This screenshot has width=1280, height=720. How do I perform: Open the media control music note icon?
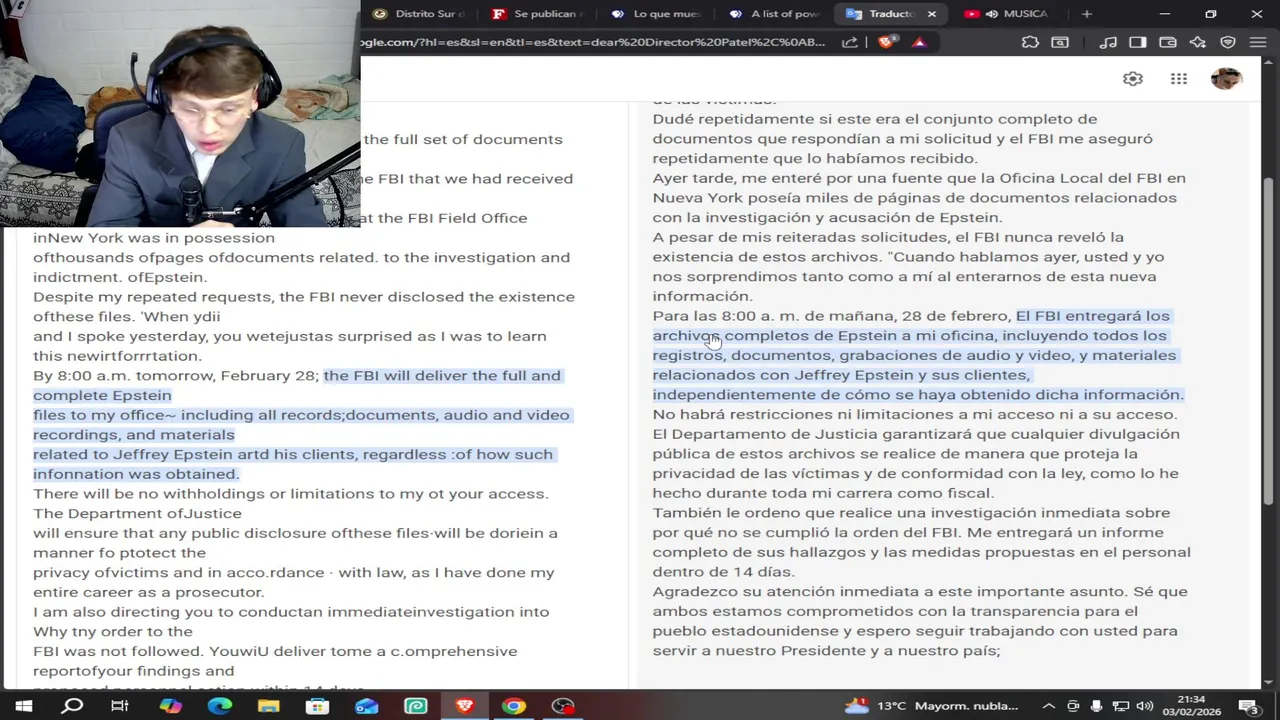tap(1108, 42)
